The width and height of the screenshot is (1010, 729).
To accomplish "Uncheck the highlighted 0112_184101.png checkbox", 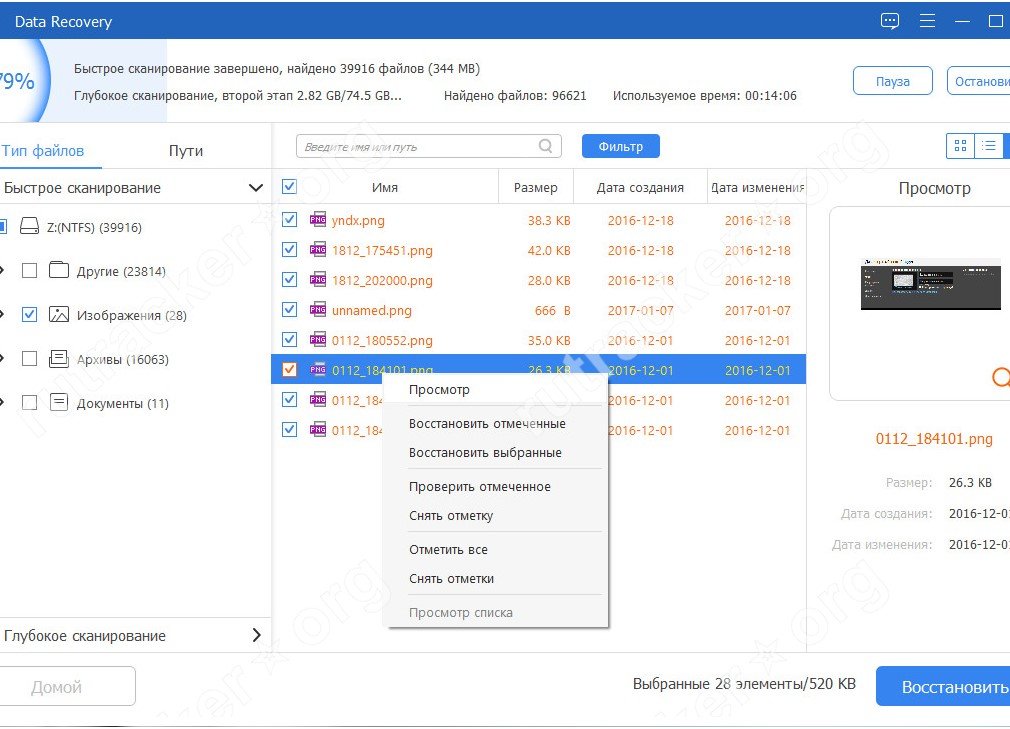I will (x=289, y=369).
